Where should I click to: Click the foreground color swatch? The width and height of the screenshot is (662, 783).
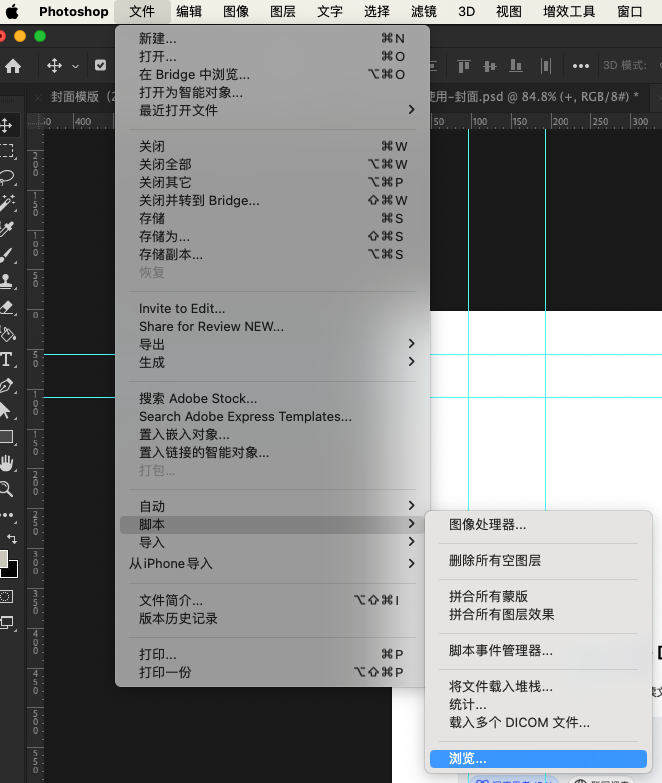(2, 558)
